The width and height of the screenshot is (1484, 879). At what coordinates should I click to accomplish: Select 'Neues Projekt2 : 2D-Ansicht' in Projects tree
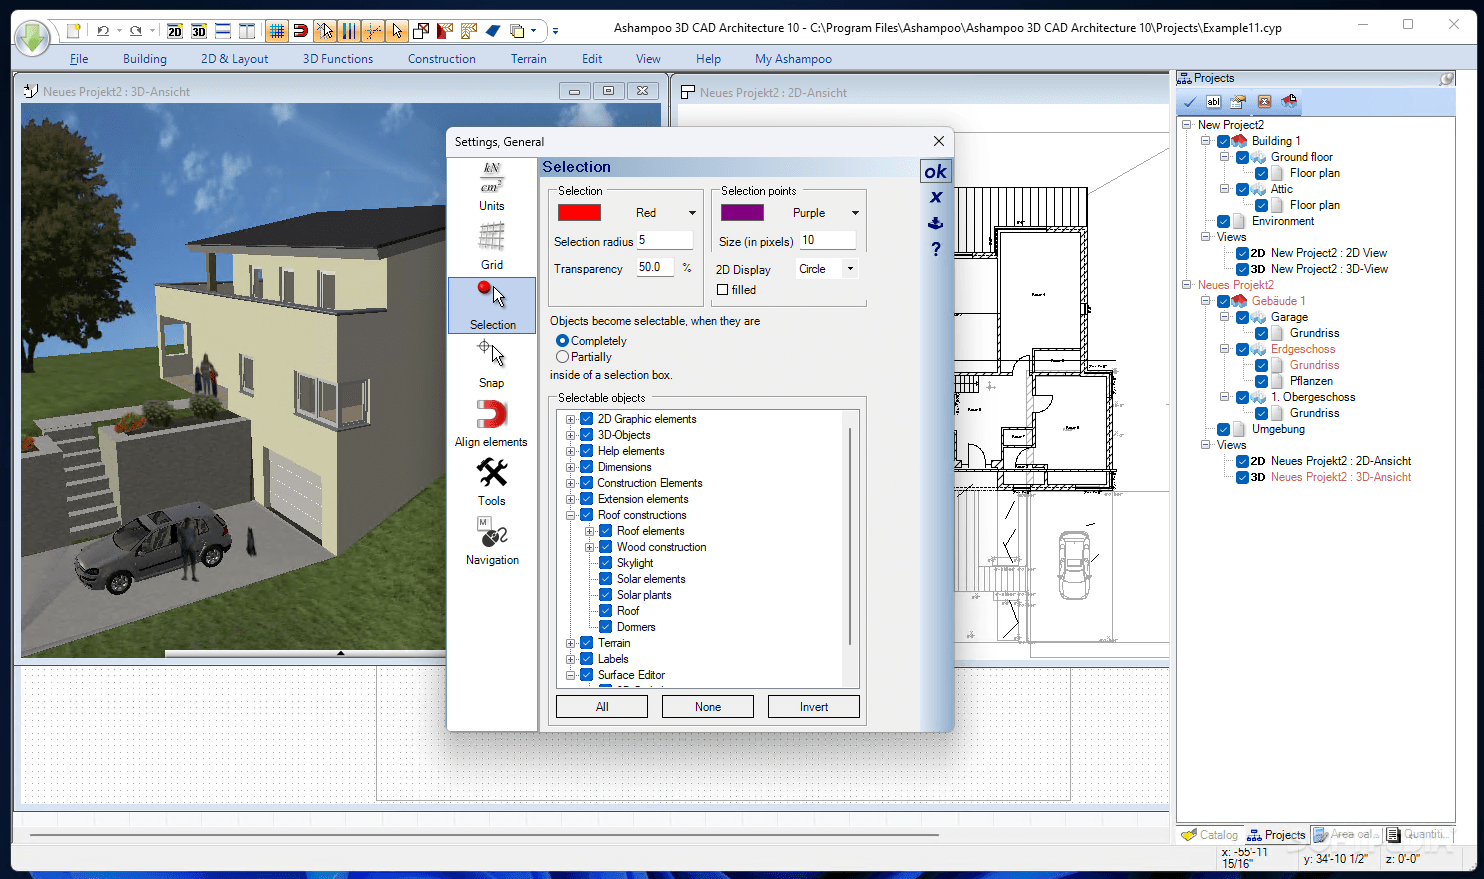(x=1340, y=461)
